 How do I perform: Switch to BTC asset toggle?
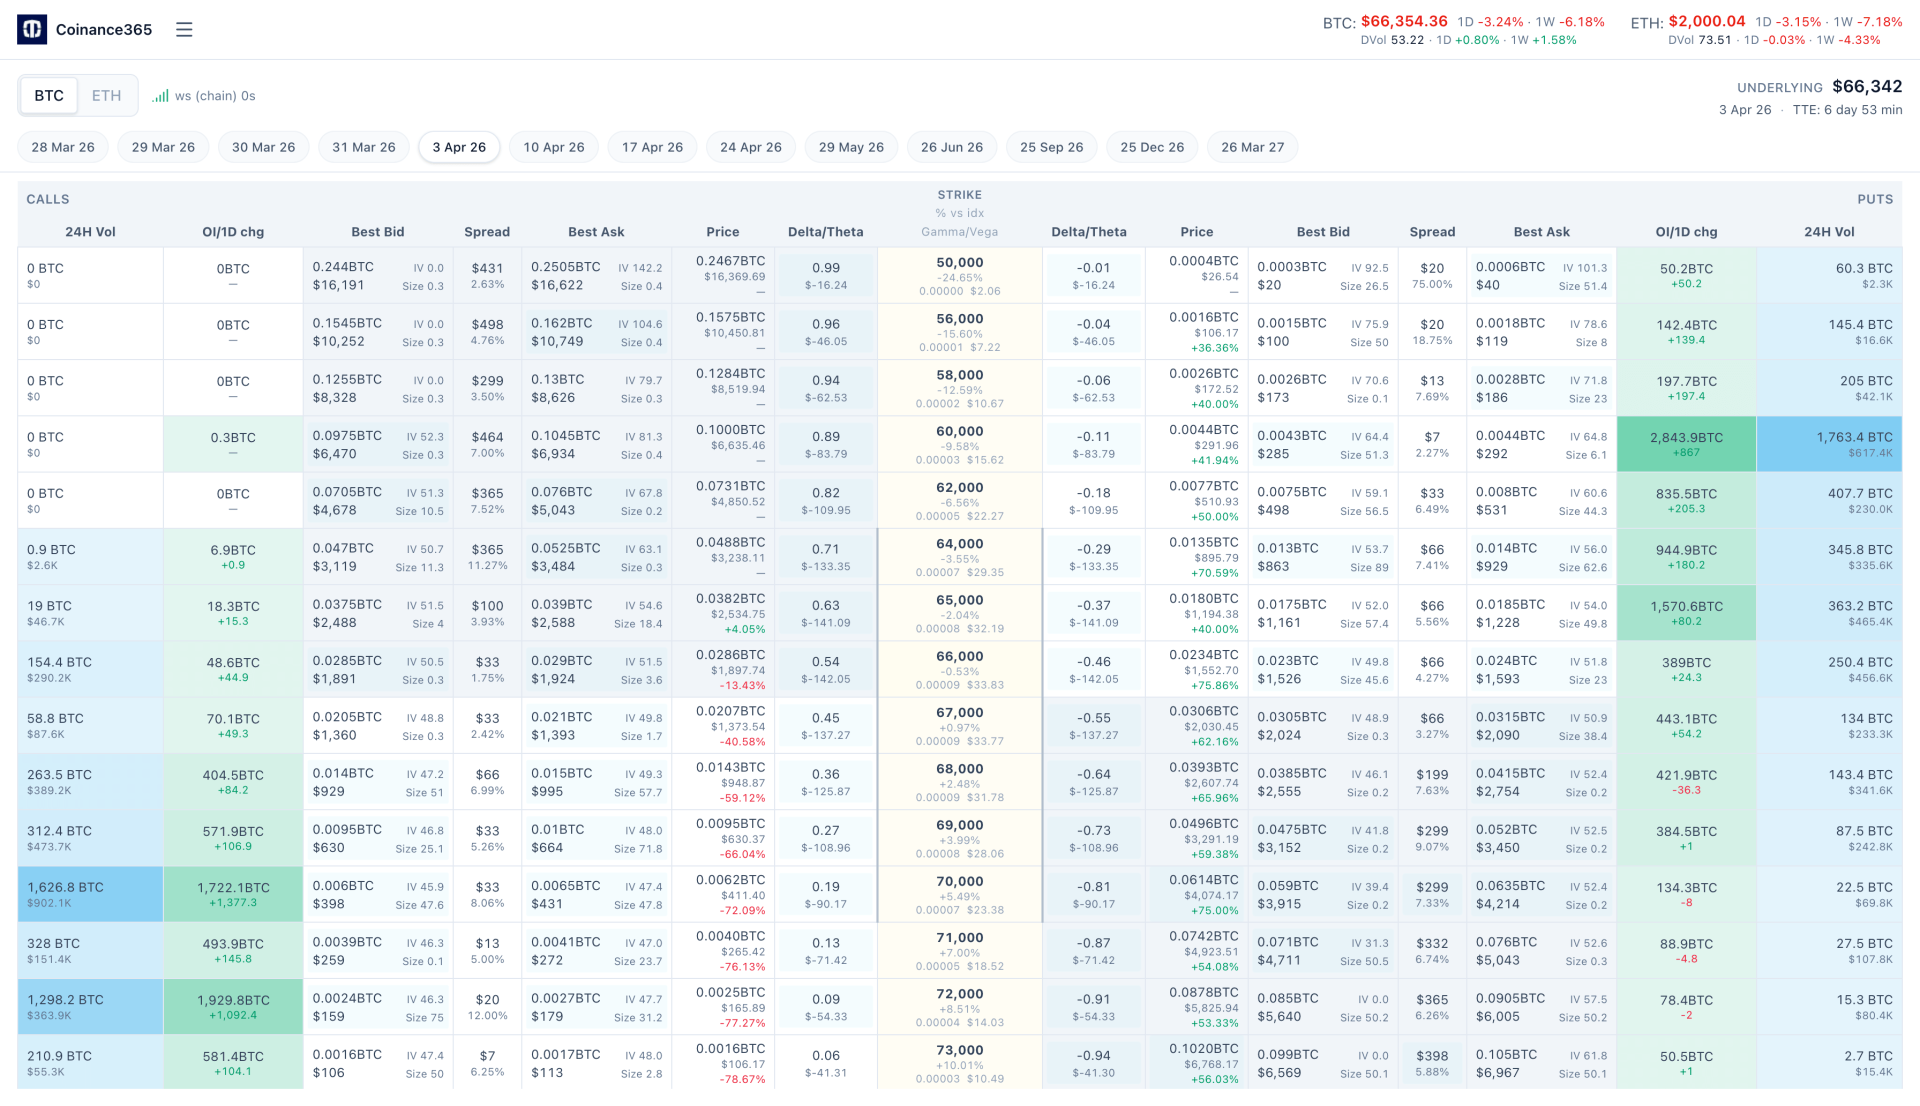49,96
